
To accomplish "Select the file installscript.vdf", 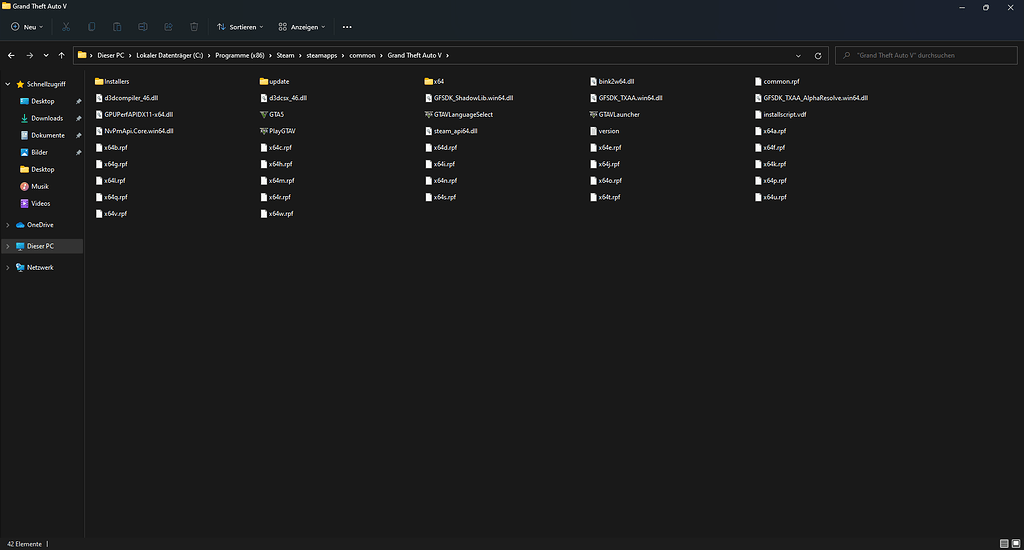I will coord(780,114).
